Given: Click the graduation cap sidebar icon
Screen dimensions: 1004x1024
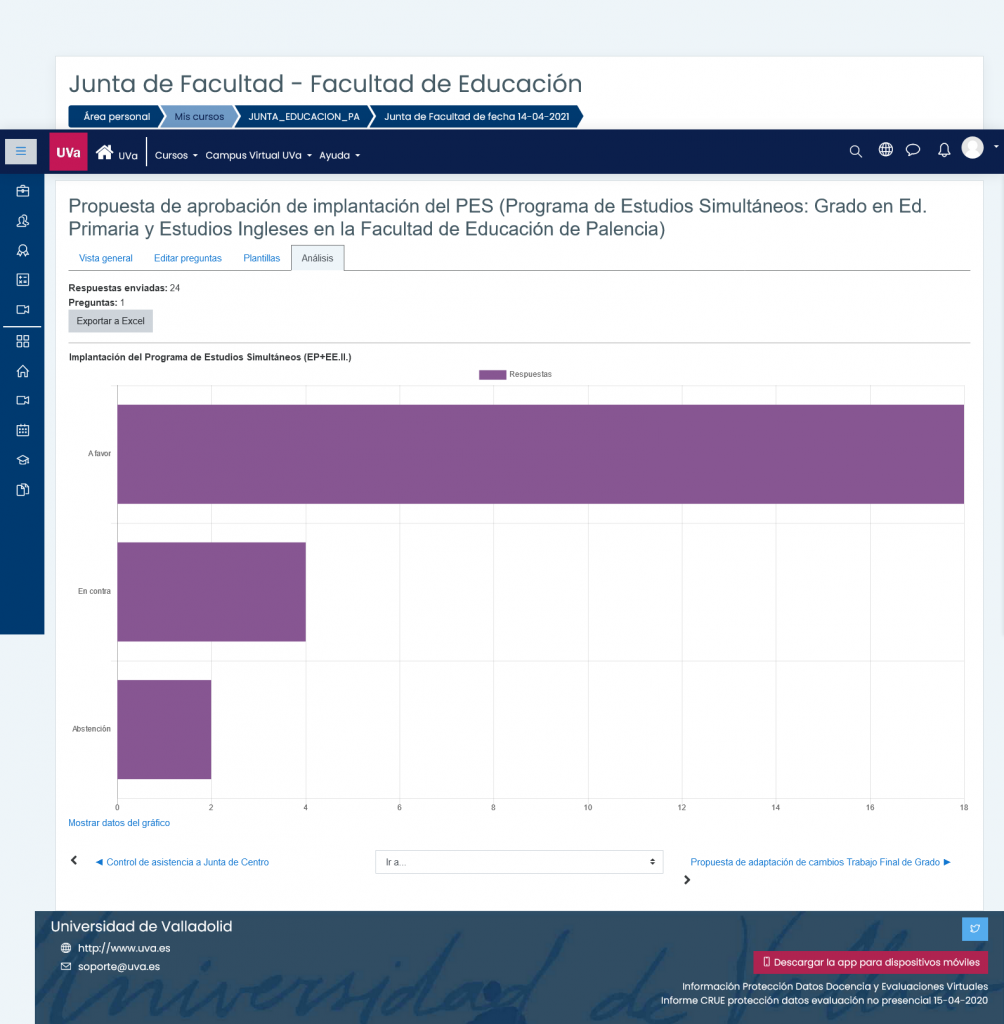Looking at the screenshot, I should point(23,460).
